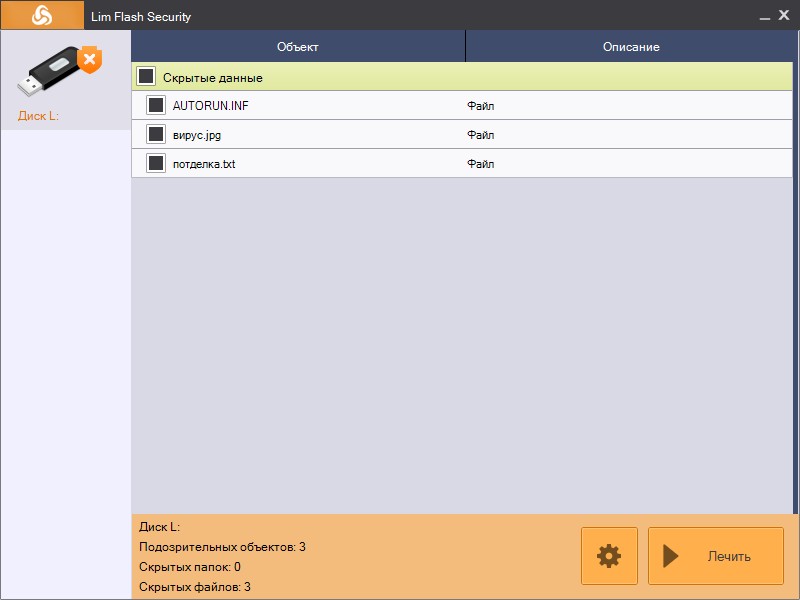This screenshot has width=800, height=600.
Task: Close the Lim Flash Security window
Action: click(784, 15)
